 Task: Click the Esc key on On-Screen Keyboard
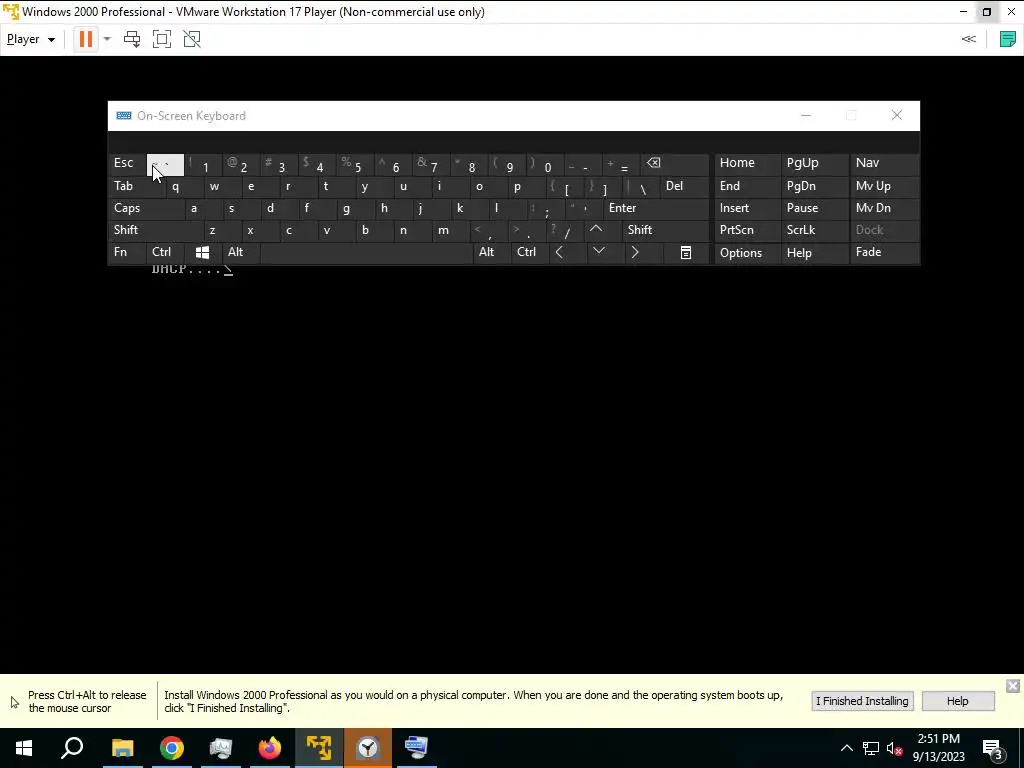pyautogui.click(x=127, y=164)
